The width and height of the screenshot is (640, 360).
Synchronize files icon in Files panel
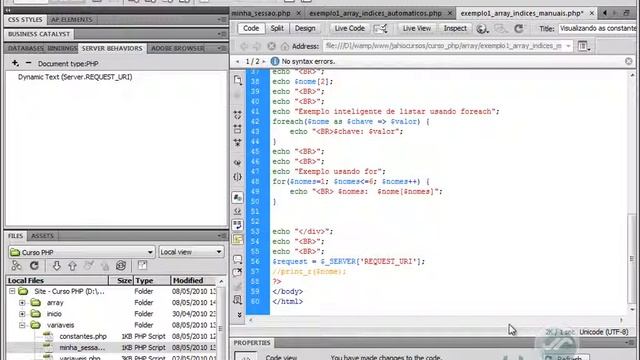pyautogui.click(x=121, y=266)
